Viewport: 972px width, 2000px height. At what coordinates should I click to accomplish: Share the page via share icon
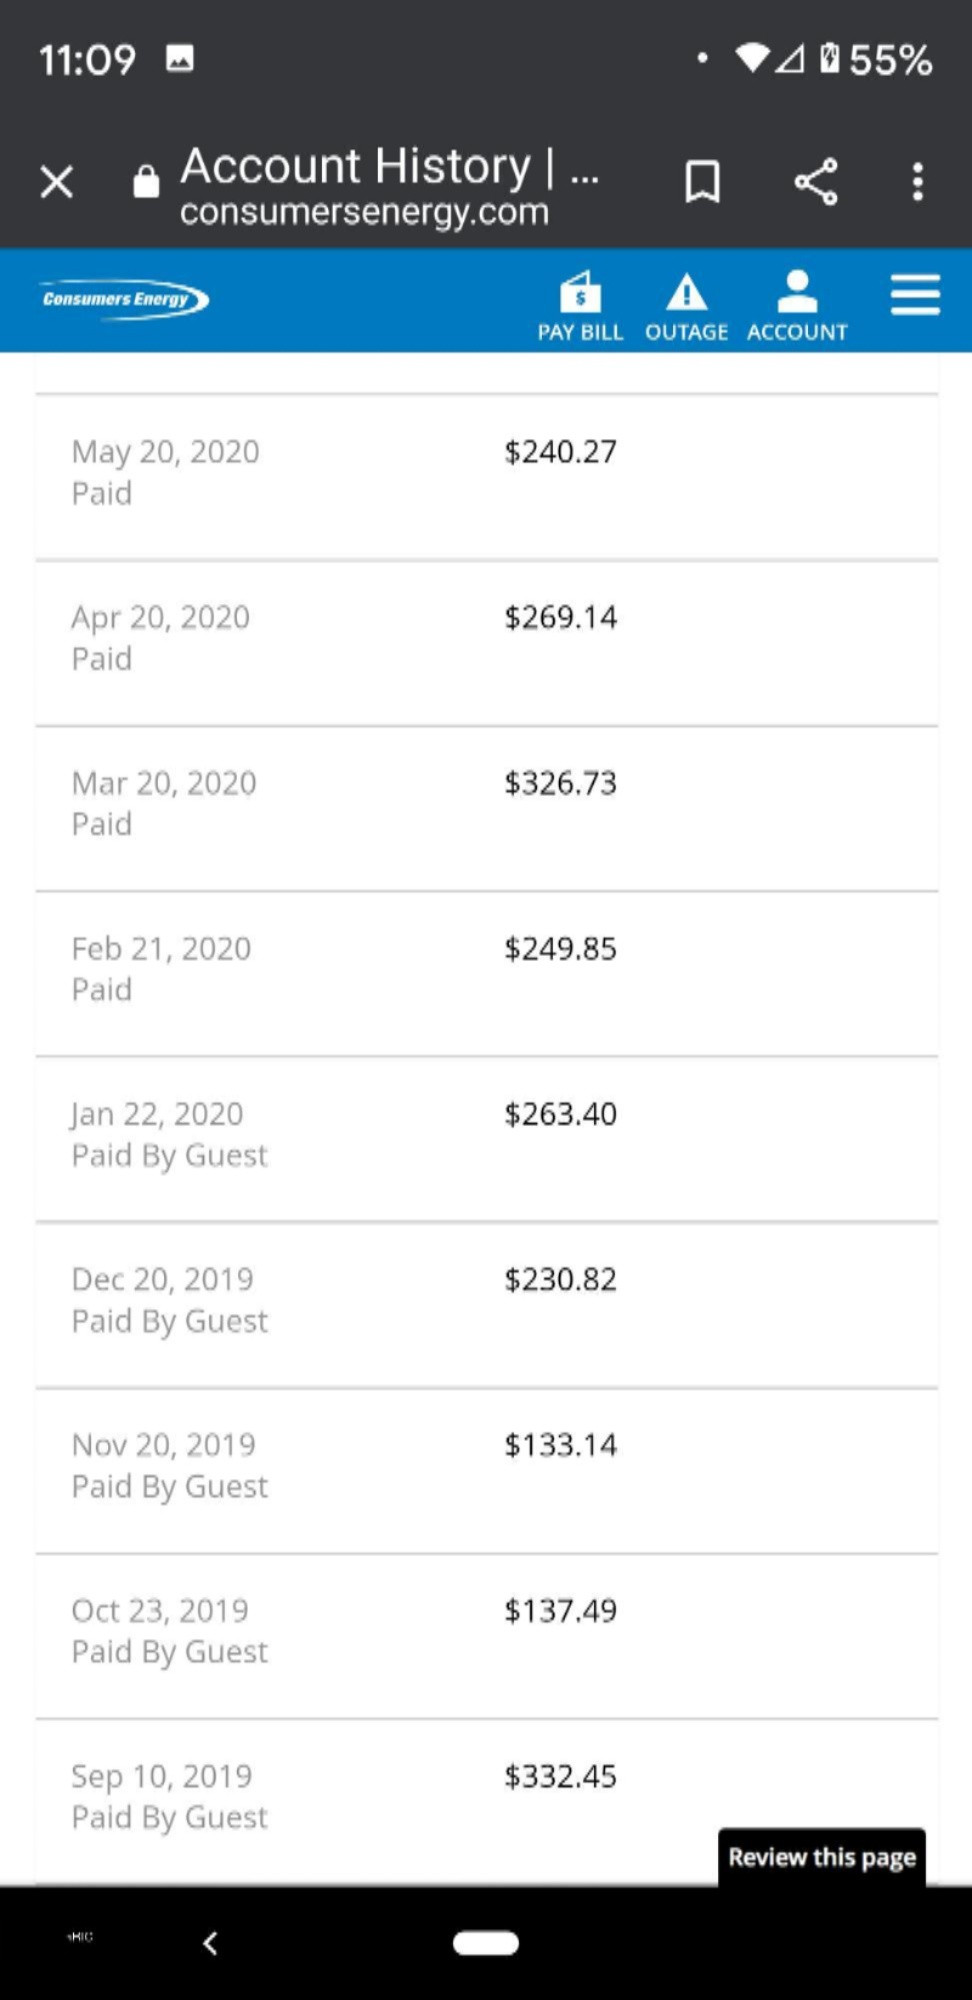[816, 182]
